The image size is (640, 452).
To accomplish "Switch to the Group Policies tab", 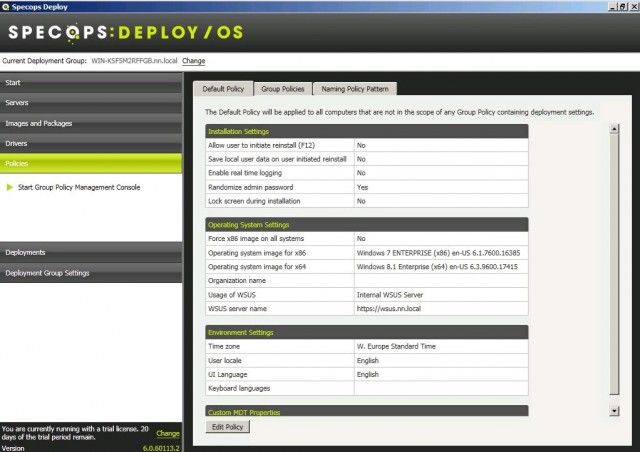I will (x=283, y=89).
